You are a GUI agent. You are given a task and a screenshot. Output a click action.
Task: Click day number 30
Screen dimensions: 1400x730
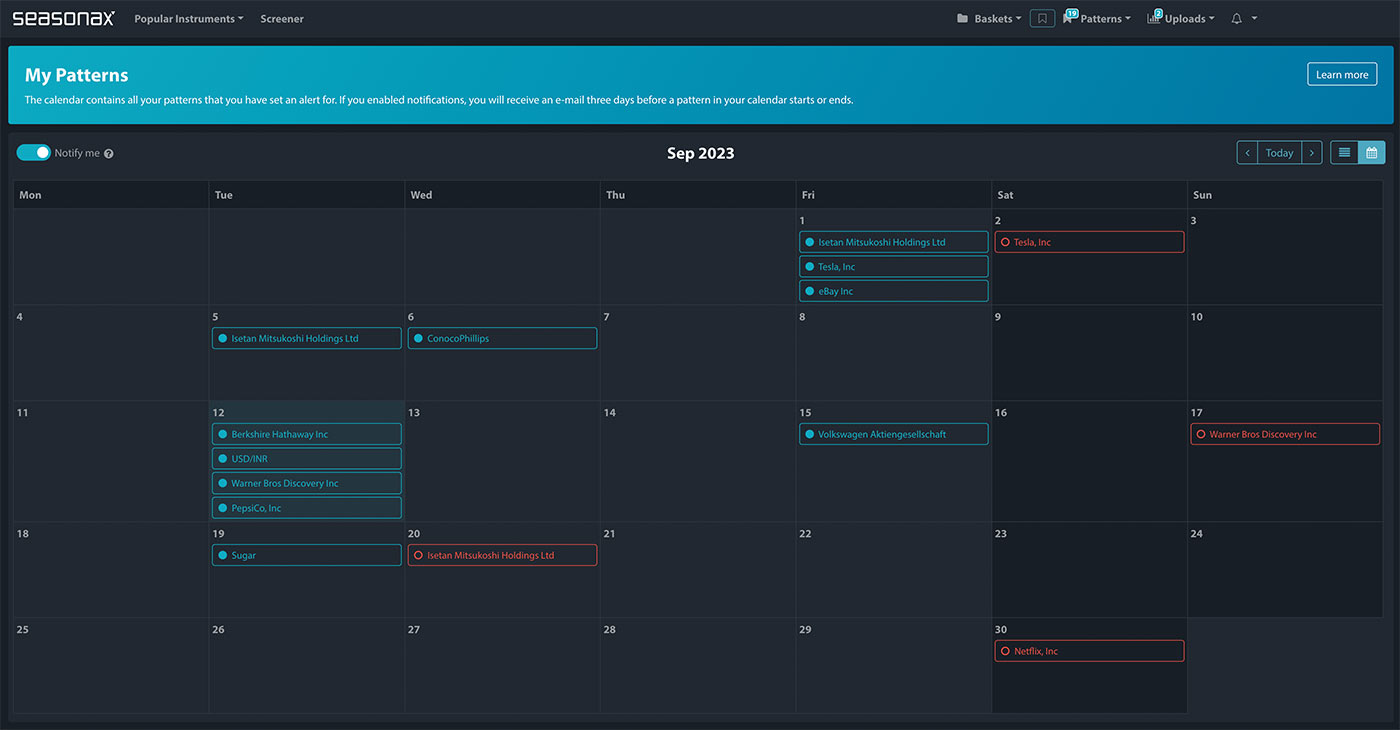(1000, 630)
